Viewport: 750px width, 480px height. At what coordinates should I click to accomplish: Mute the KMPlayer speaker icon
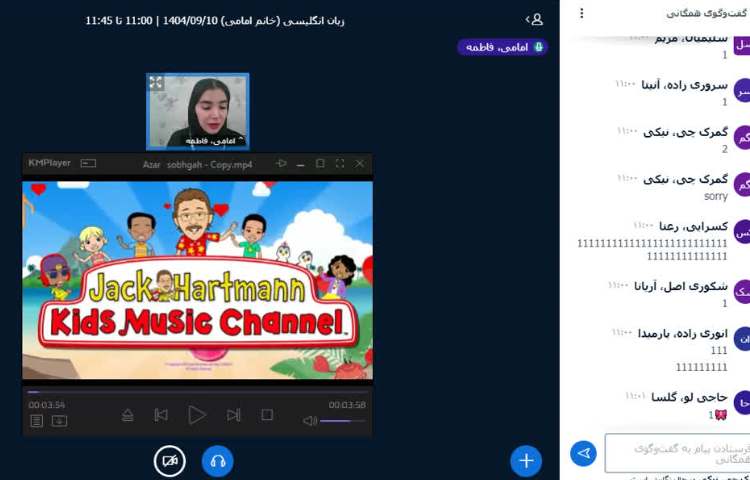tap(310, 421)
